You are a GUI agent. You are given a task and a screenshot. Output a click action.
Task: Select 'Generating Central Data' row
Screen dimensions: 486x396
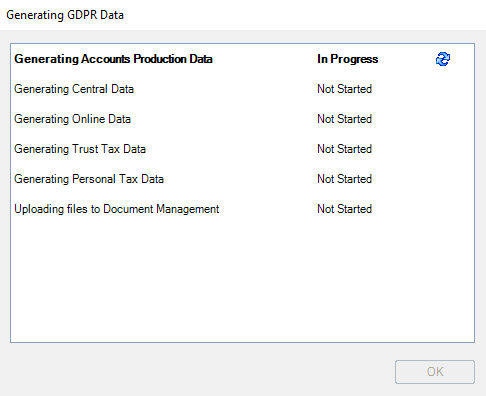[242, 89]
